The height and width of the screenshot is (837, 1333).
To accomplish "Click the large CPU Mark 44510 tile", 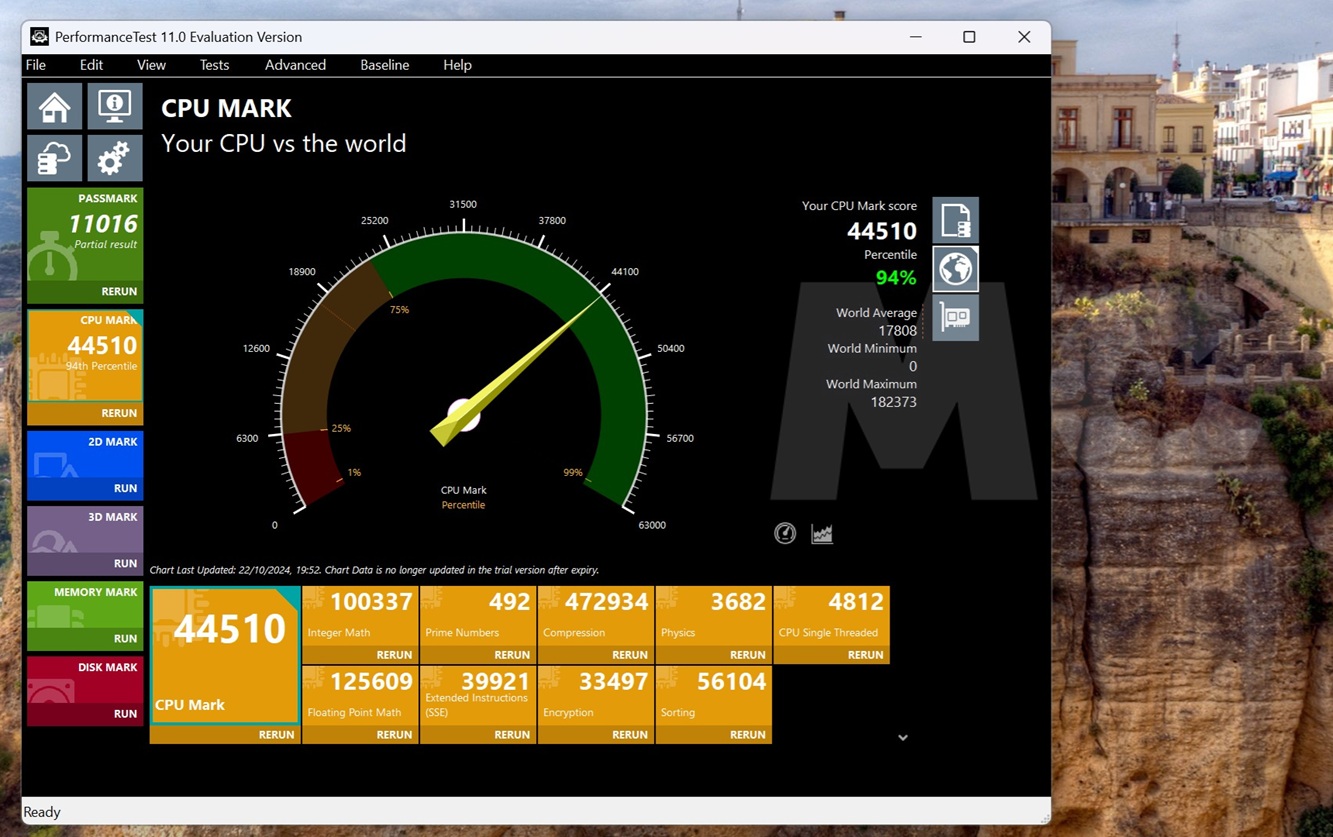I will pos(224,654).
